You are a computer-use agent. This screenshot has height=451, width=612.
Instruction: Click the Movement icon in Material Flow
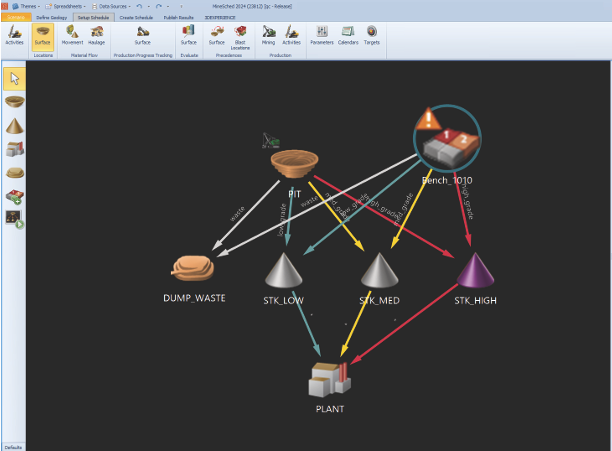pyautogui.click(x=72, y=35)
